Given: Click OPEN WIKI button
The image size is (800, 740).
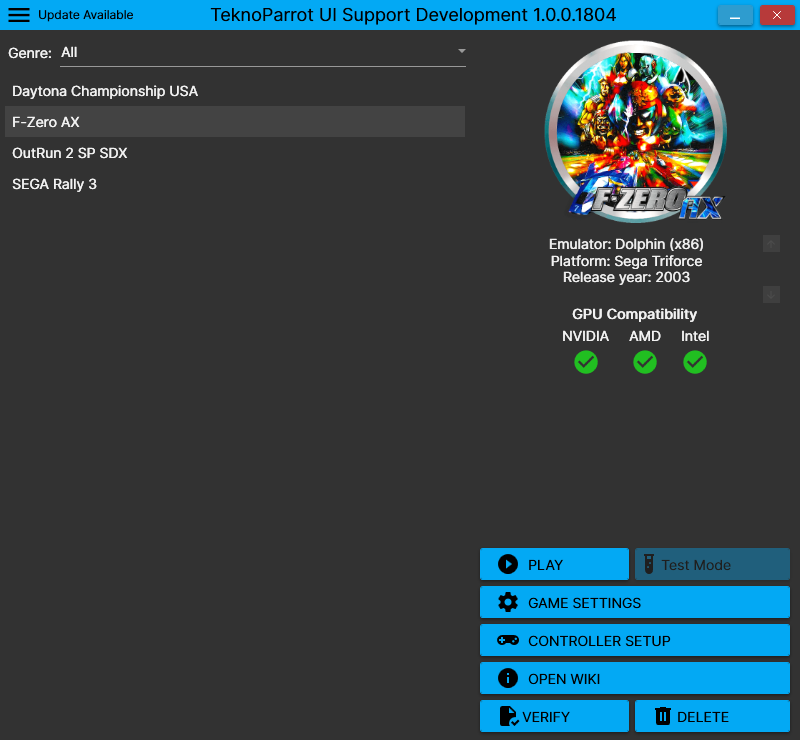Looking at the screenshot, I should click(x=635, y=679).
